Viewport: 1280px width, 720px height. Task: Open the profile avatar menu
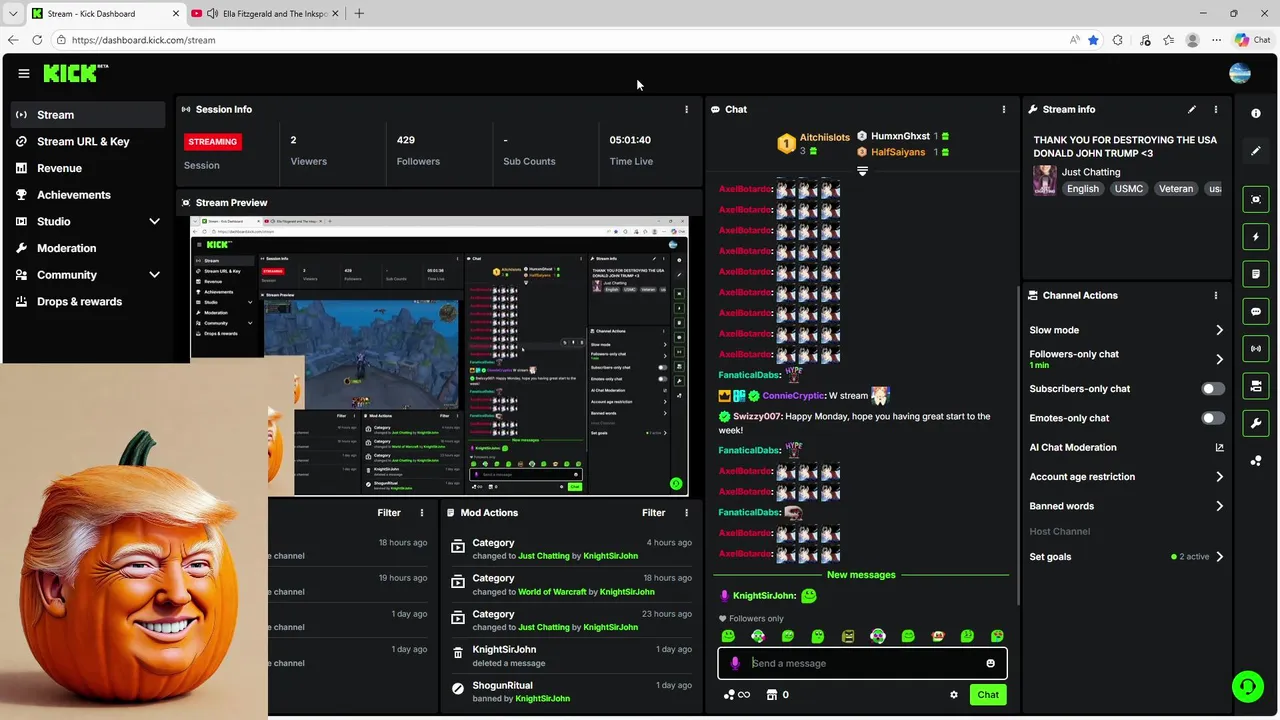click(1240, 73)
